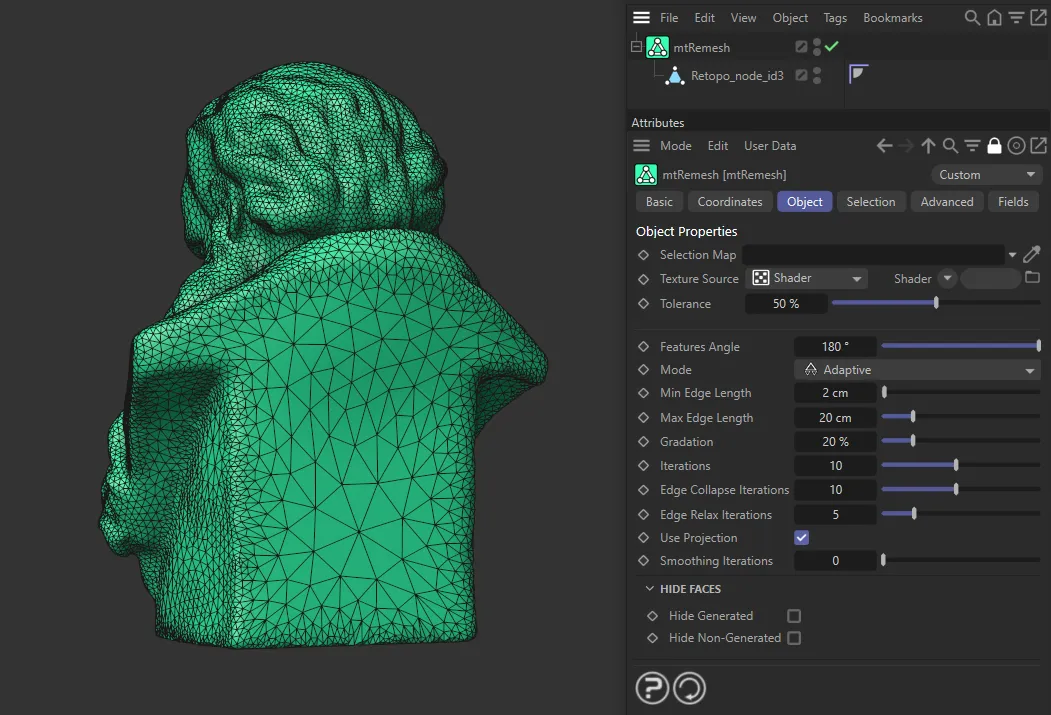This screenshot has width=1051, height=715.
Task: Enable the Hide Generated checkbox
Action: coord(793,615)
